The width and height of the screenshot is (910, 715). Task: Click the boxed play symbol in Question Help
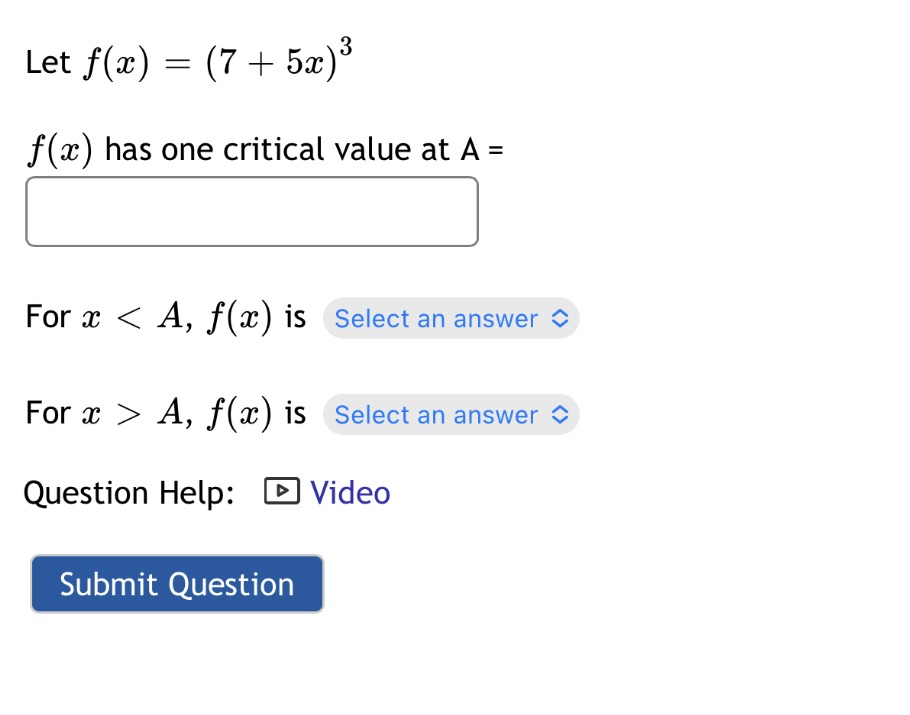[x=283, y=491]
